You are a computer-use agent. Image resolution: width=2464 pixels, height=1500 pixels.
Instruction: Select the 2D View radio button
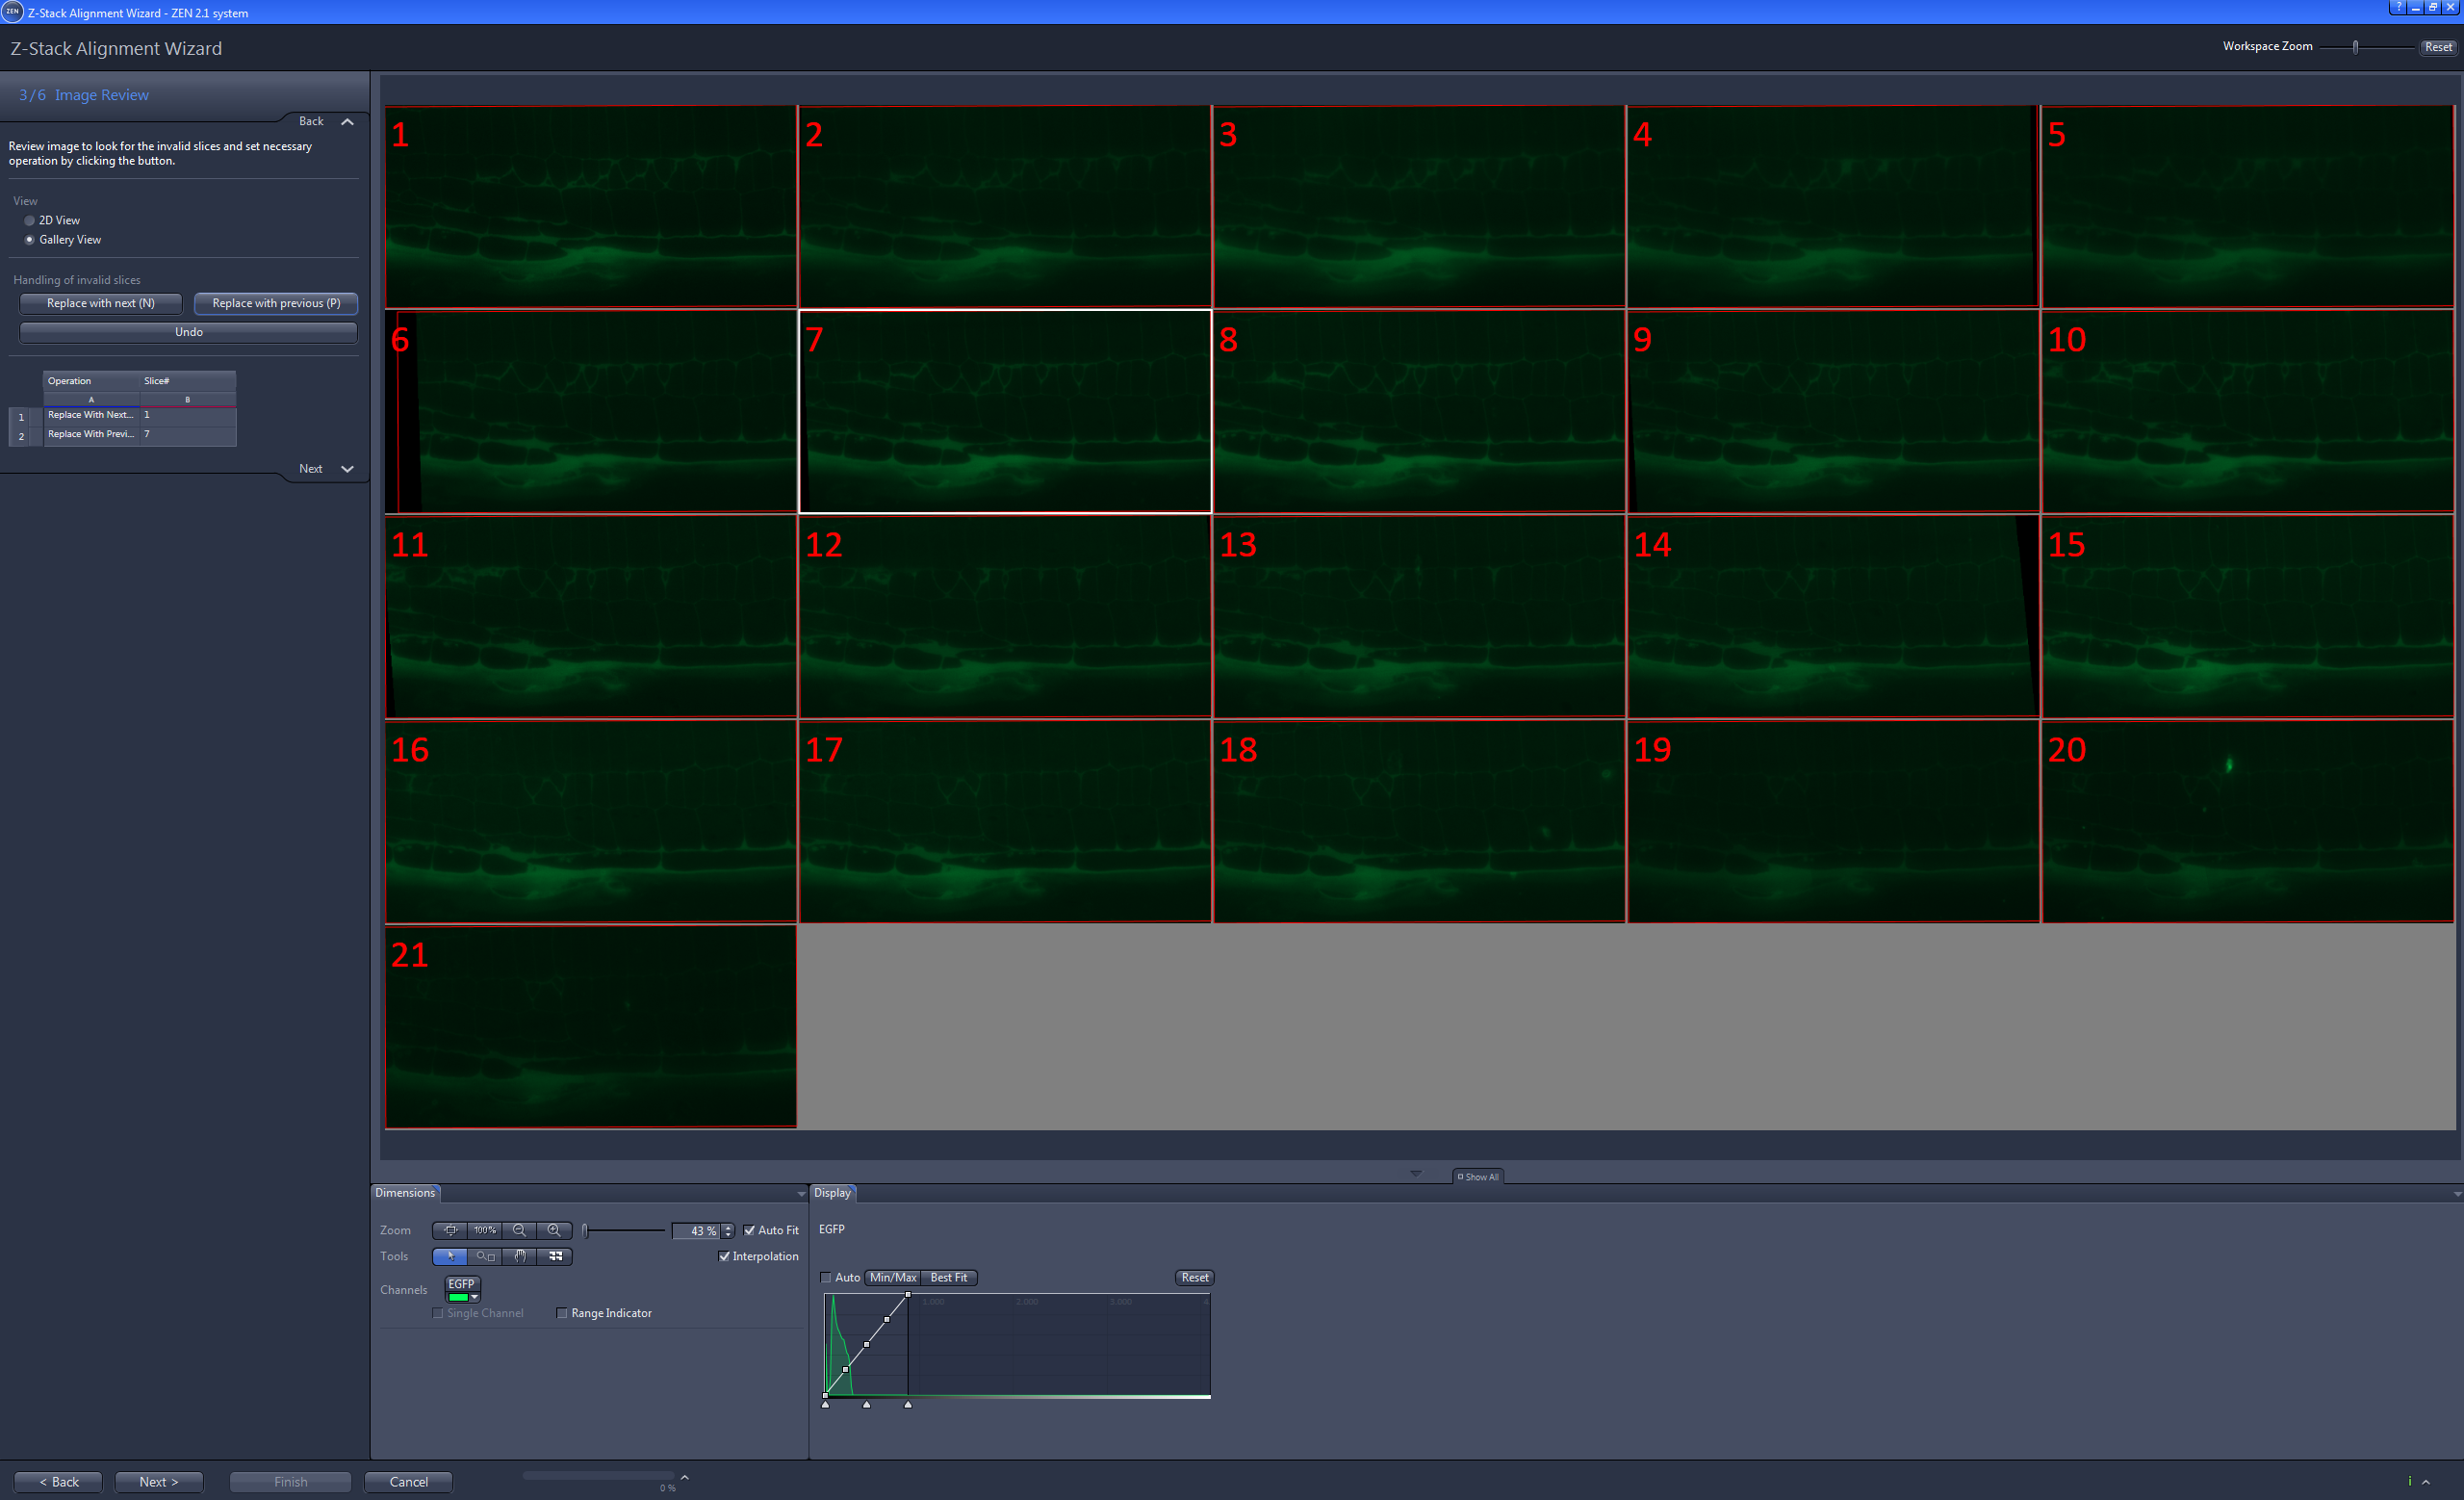30,220
